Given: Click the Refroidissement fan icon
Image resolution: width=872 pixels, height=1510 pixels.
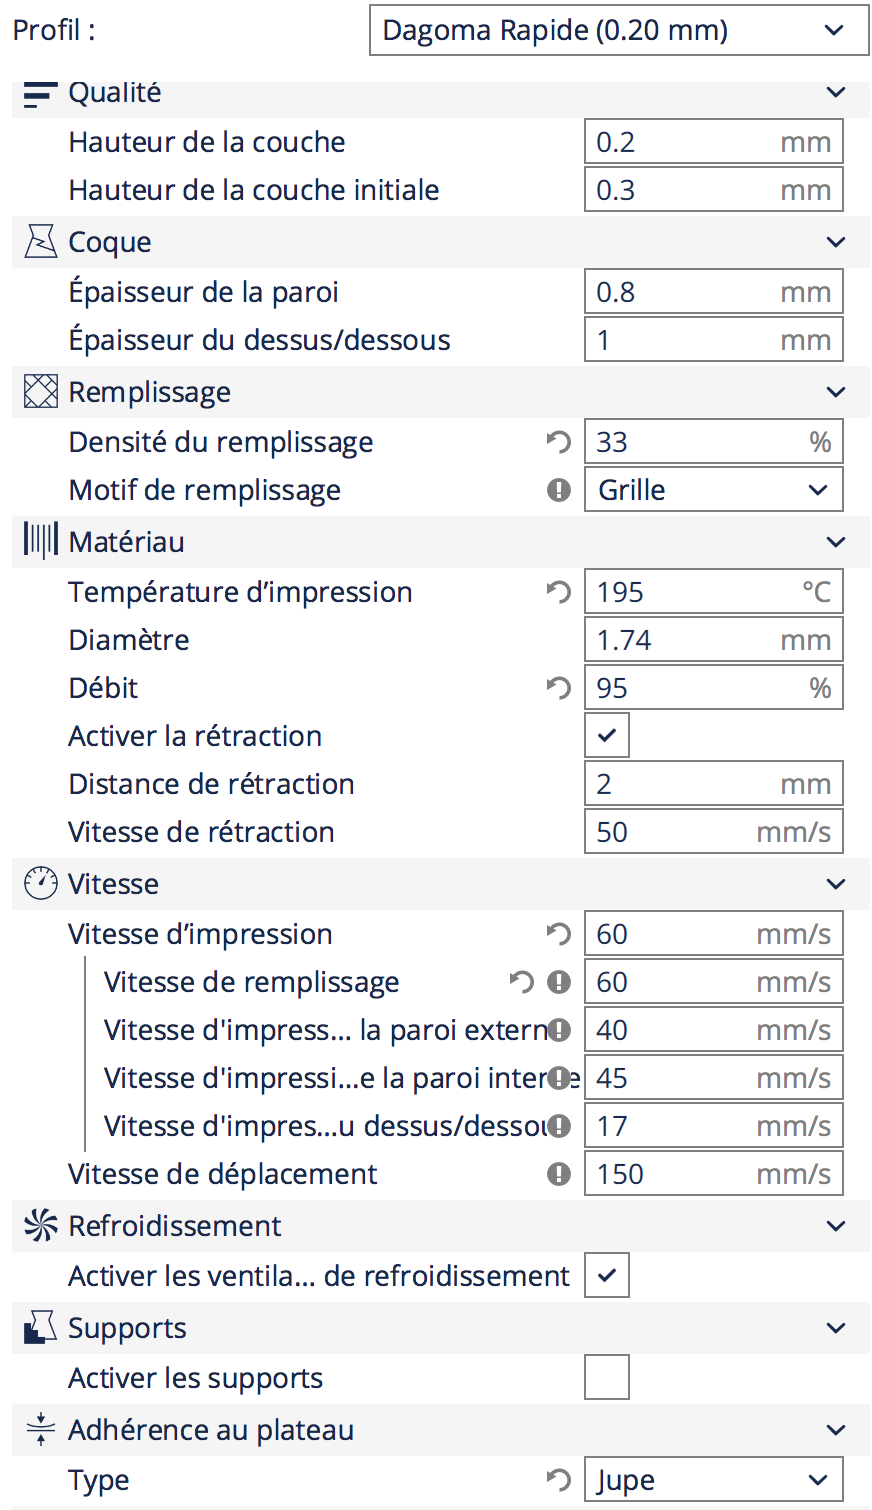Looking at the screenshot, I should pos(40,1226).
